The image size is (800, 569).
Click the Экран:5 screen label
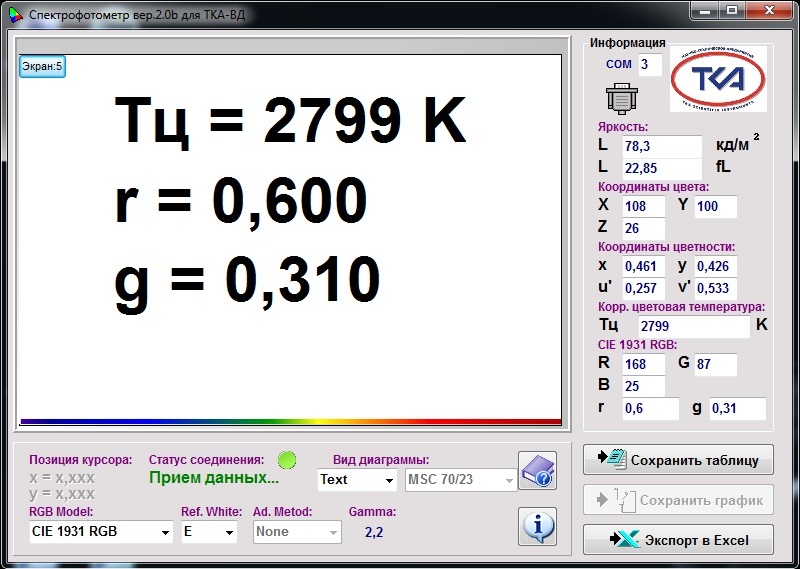tap(42, 67)
